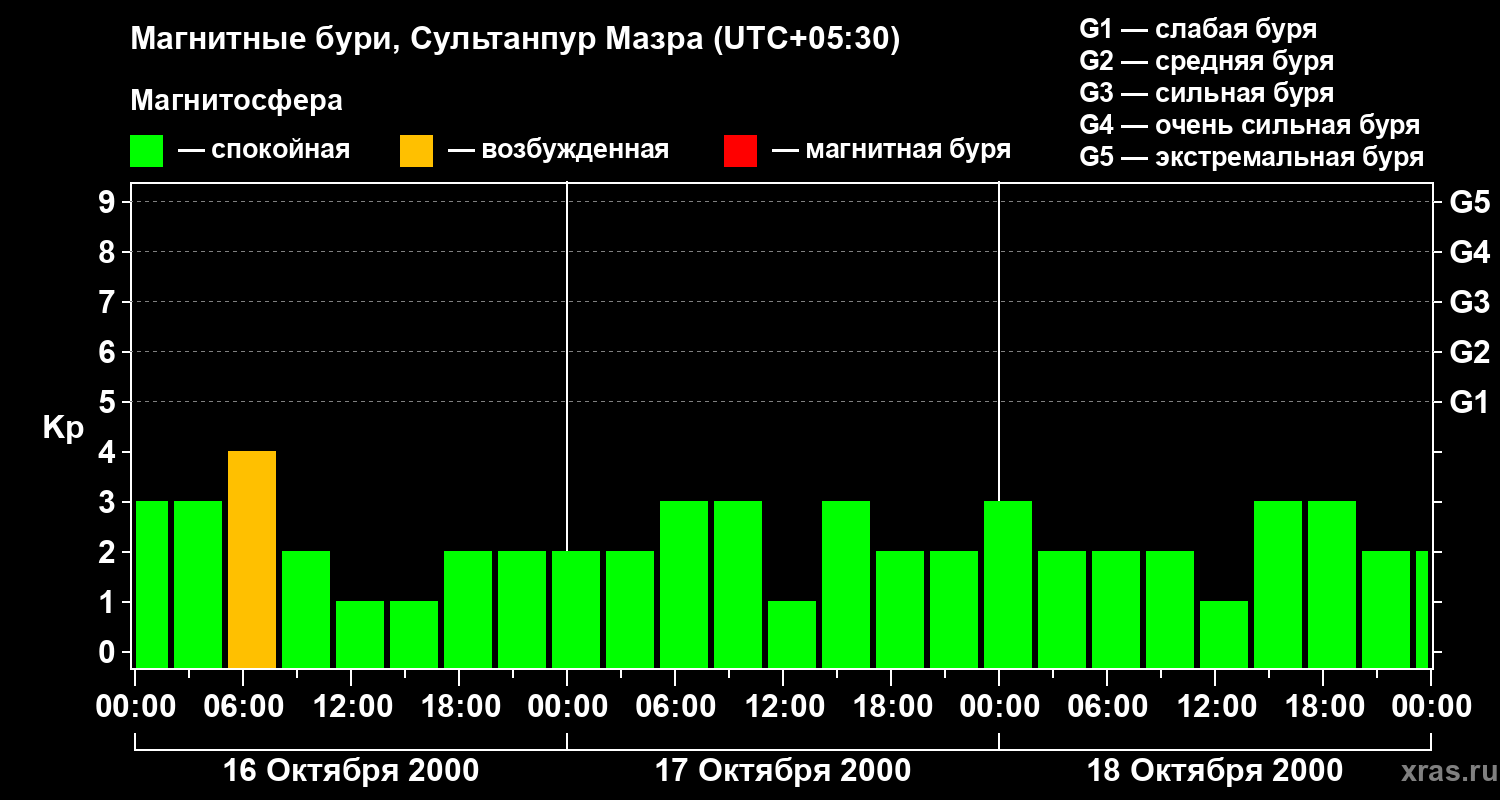1500x800 pixels.
Task: Click 'G3 — сильная буря' legend line
Action: pyautogui.click(x=1206, y=93)
